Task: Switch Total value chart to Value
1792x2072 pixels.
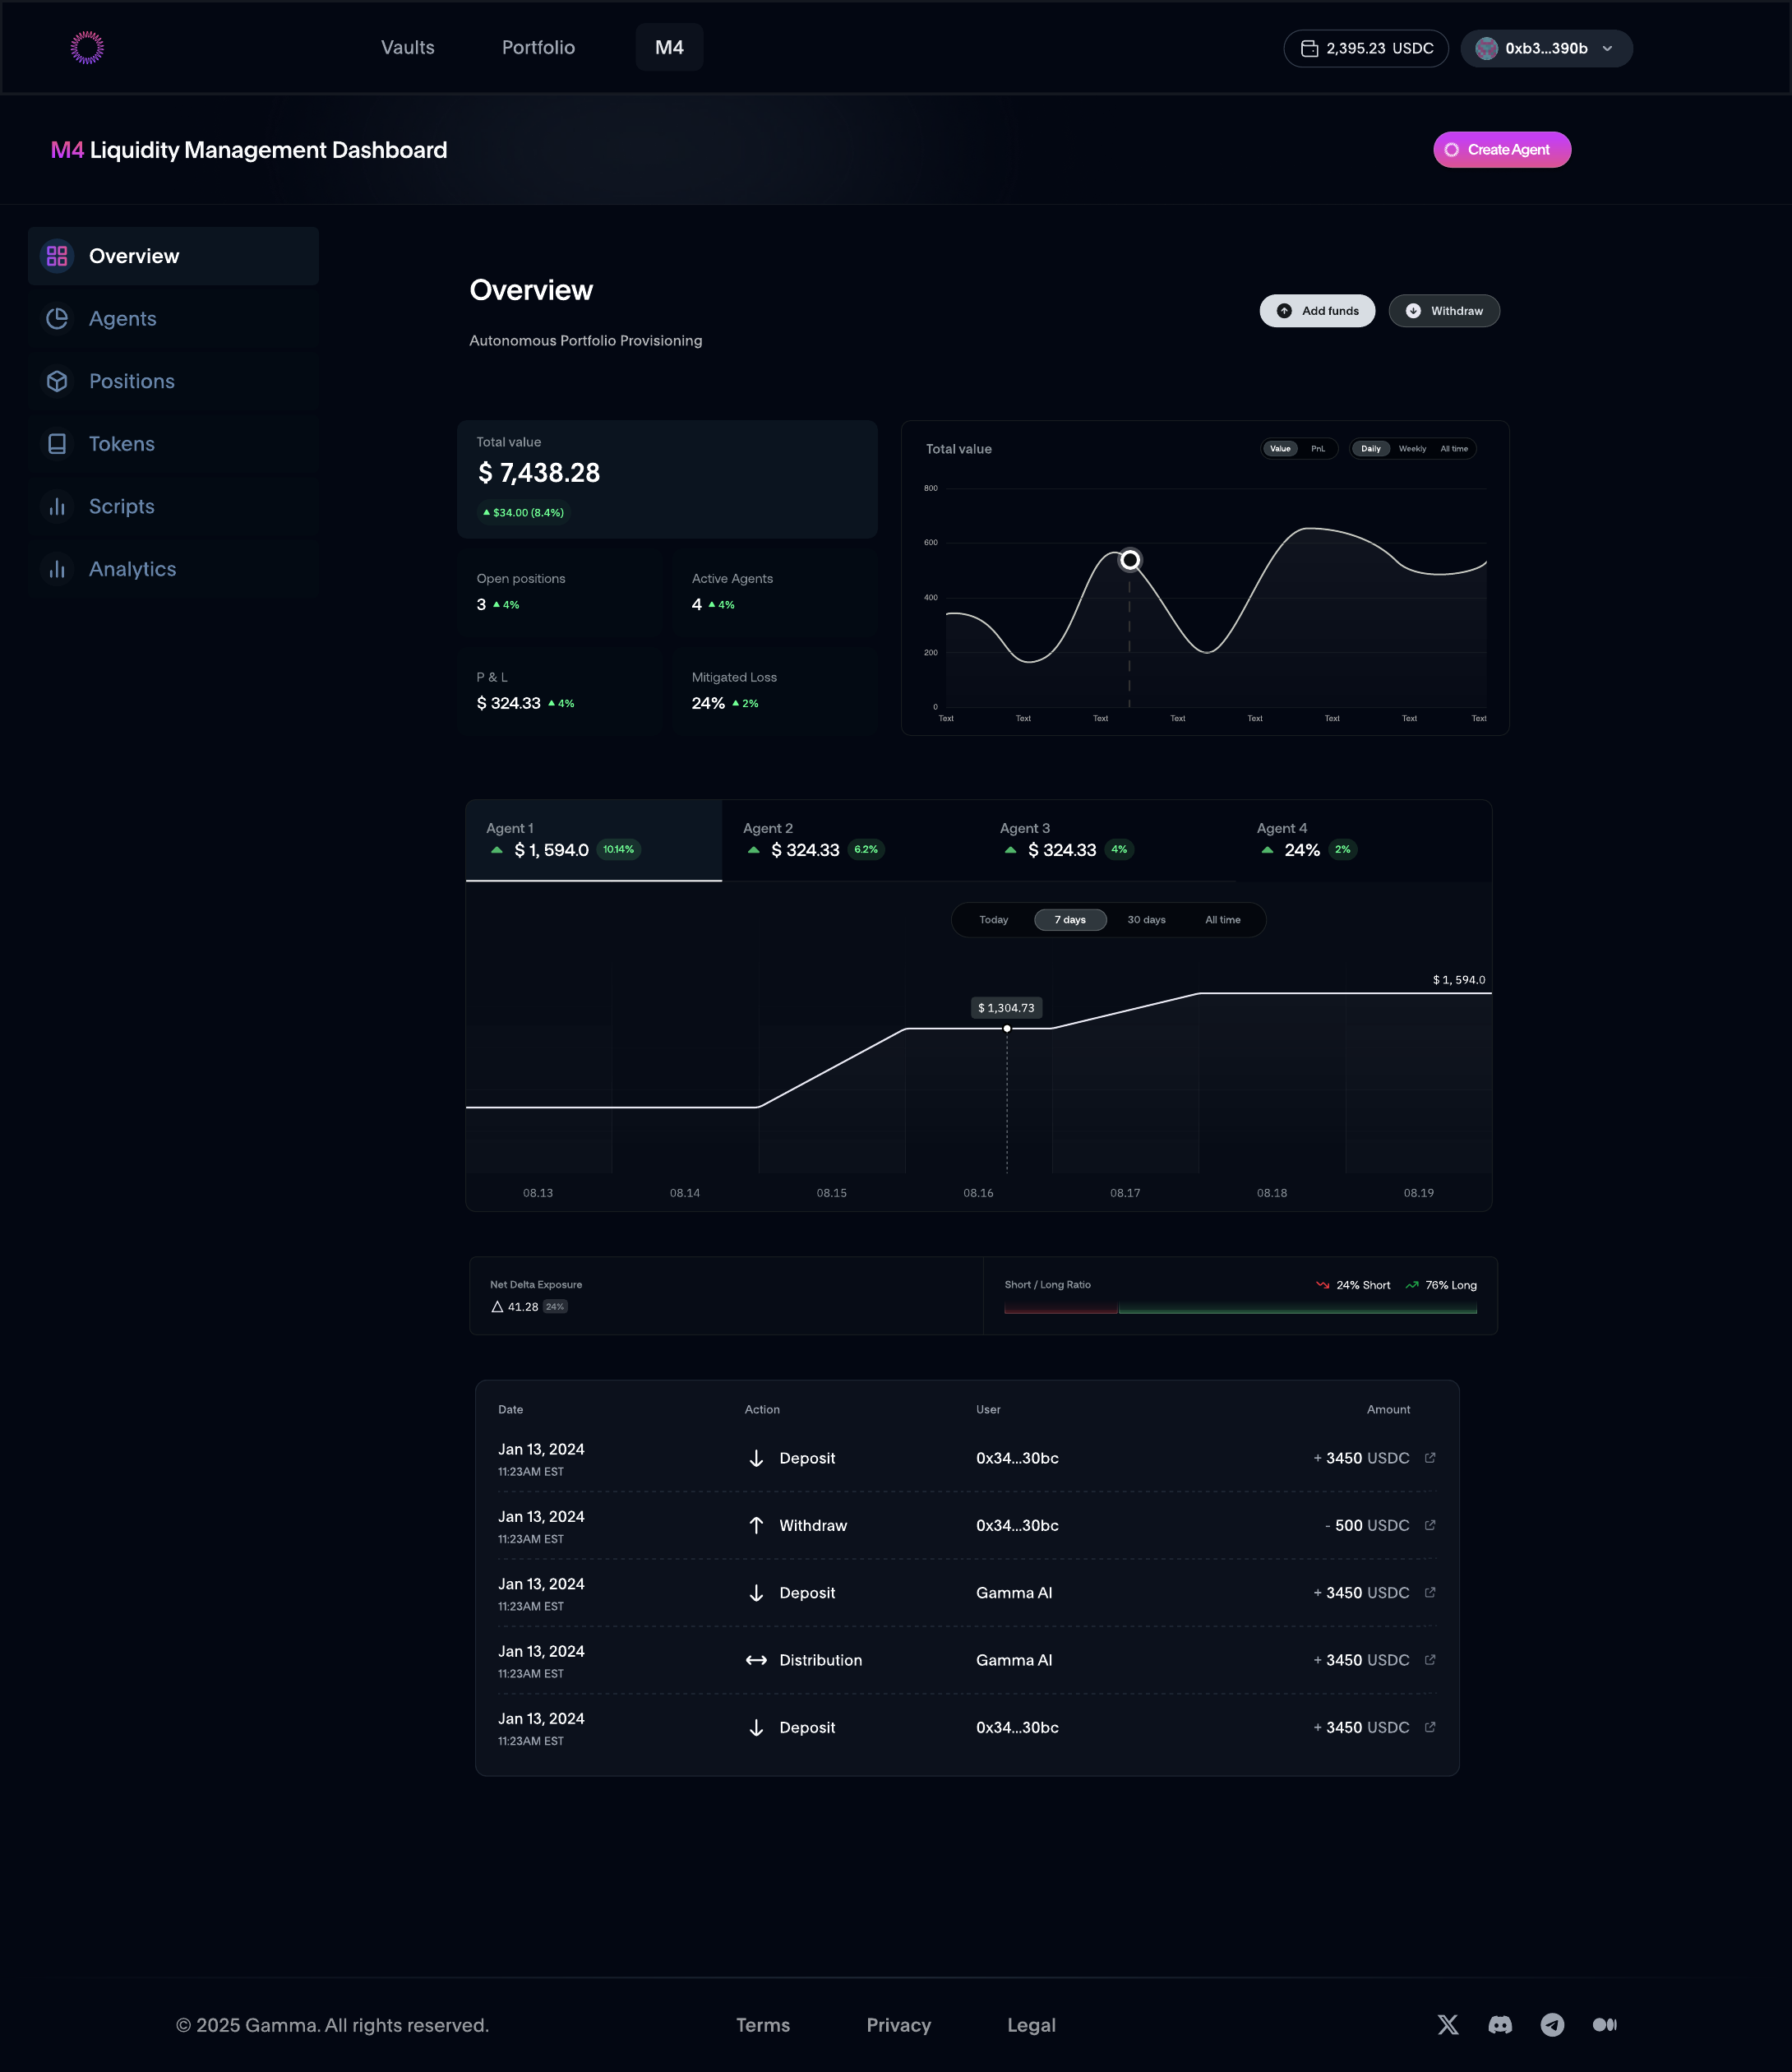Action: pos(1280,449)
